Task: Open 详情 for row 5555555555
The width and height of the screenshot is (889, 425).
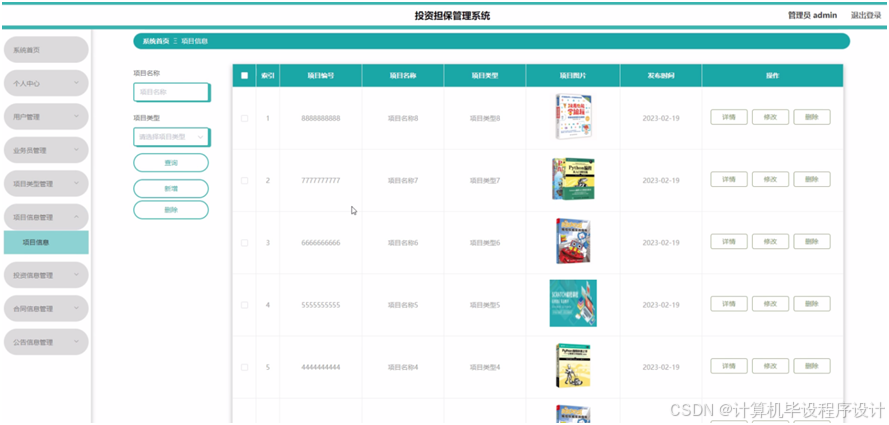Action: click(x=729, y=304)
